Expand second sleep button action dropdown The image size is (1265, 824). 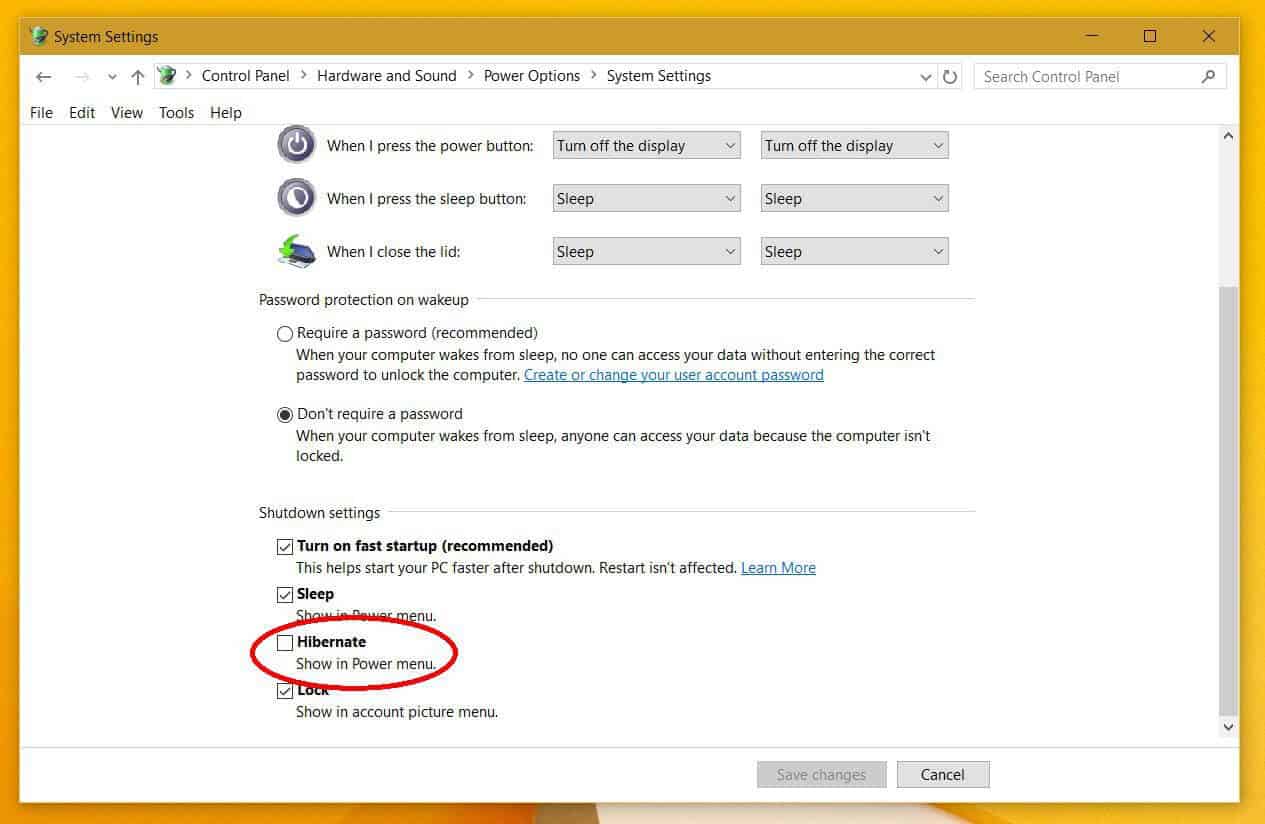pos(854,199)
